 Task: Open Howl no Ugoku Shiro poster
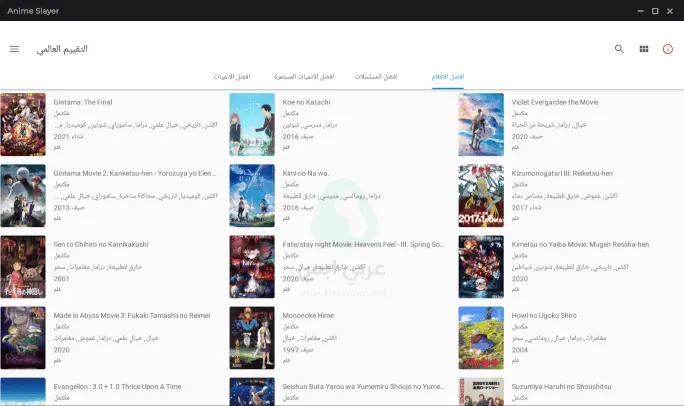[481, 338]
